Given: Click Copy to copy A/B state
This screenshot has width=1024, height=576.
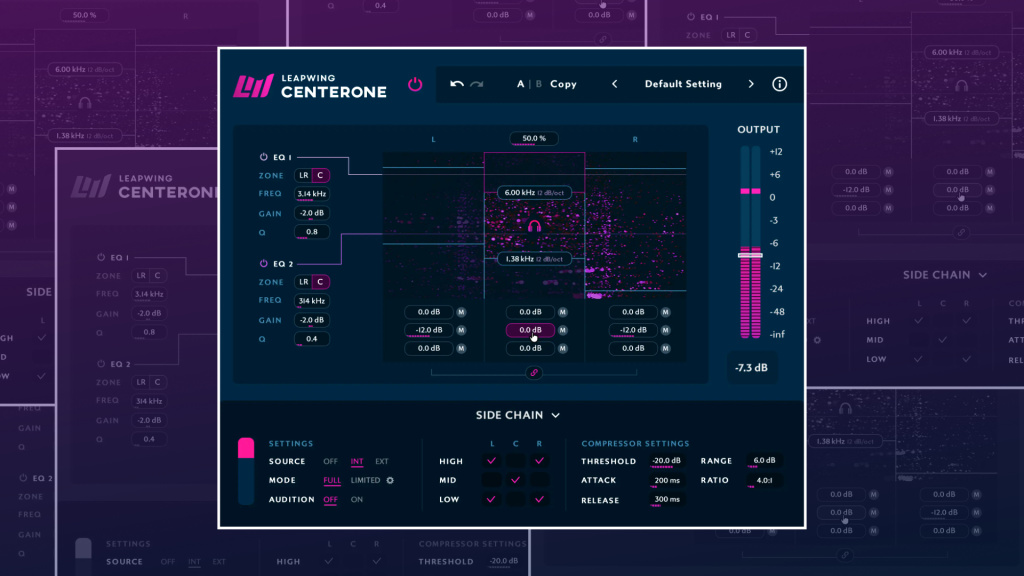Looking at the screenshot, I should point(563,84).
